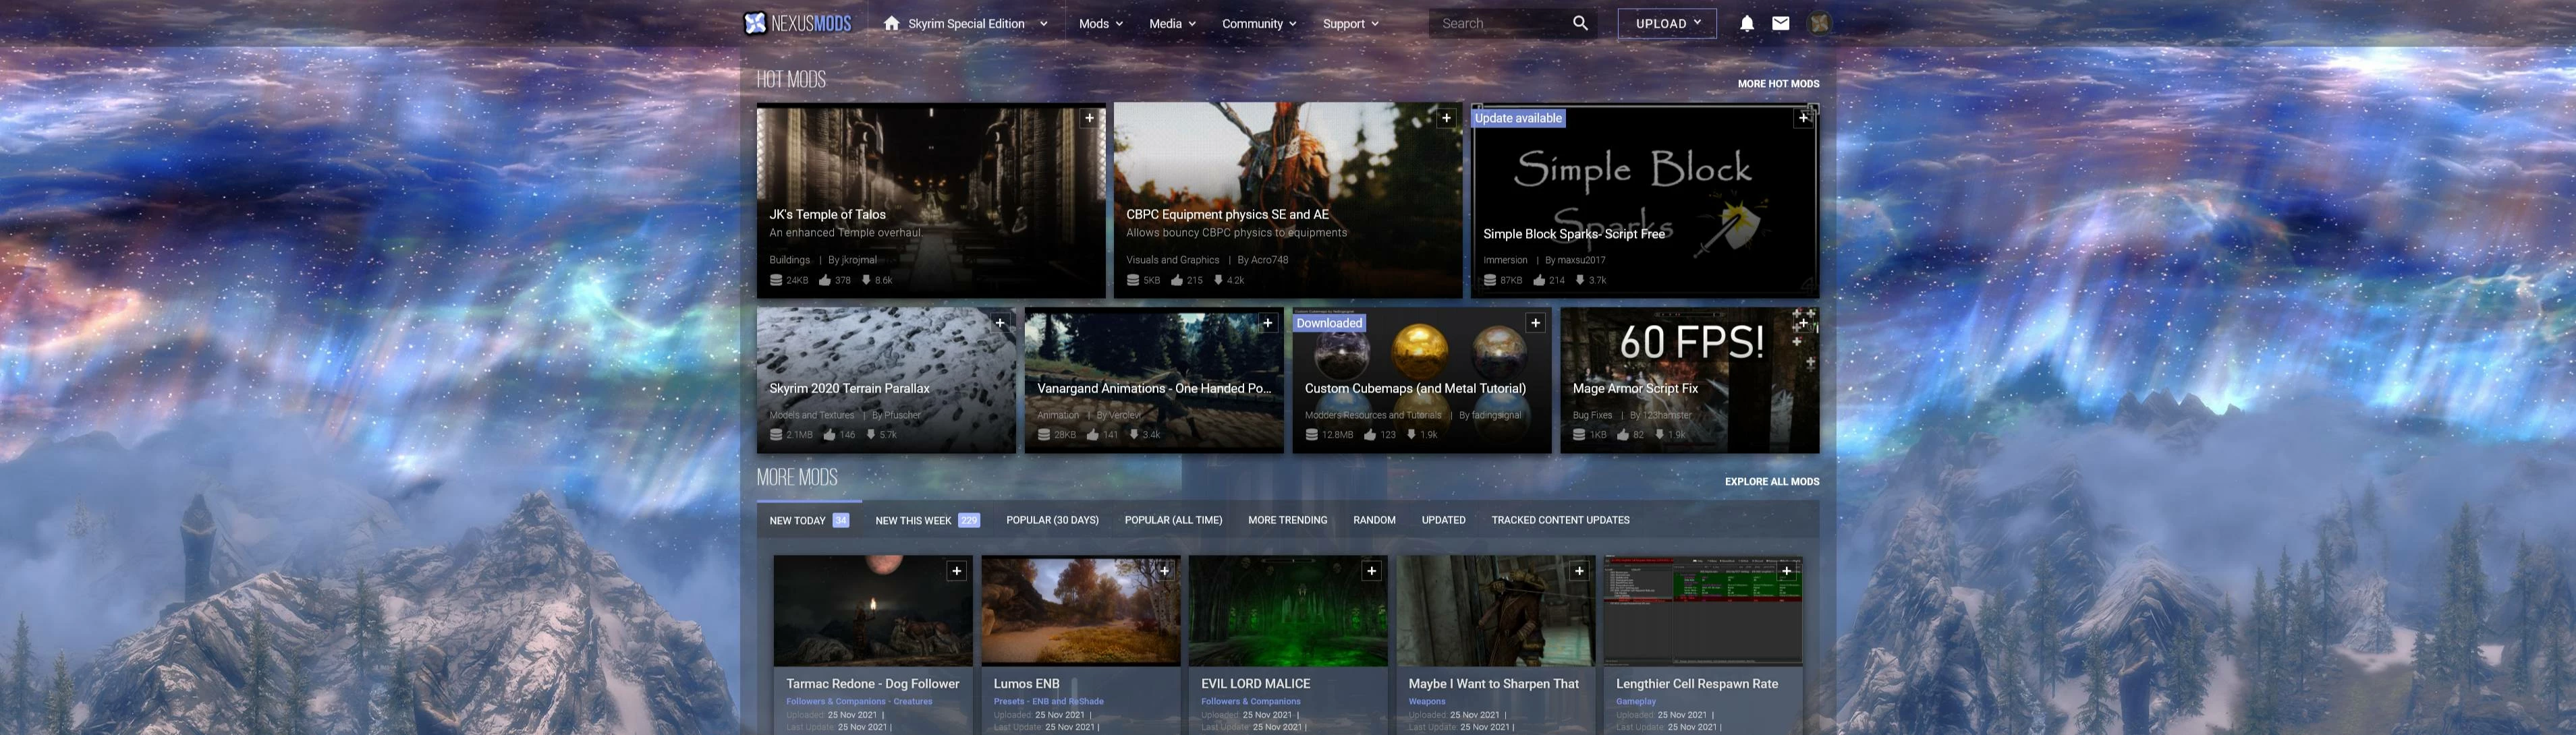The width and height of the screenshot is (2576, 735).
Task: Track Lengthier Cell Respawn Rate plus icon
Action: pos(1786,571)
